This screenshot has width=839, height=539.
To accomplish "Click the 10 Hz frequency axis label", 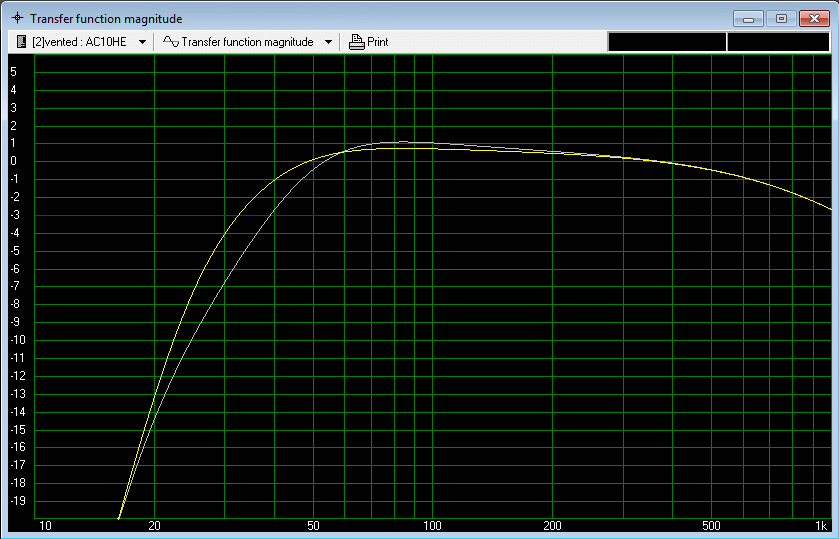I will coord(45,526).
